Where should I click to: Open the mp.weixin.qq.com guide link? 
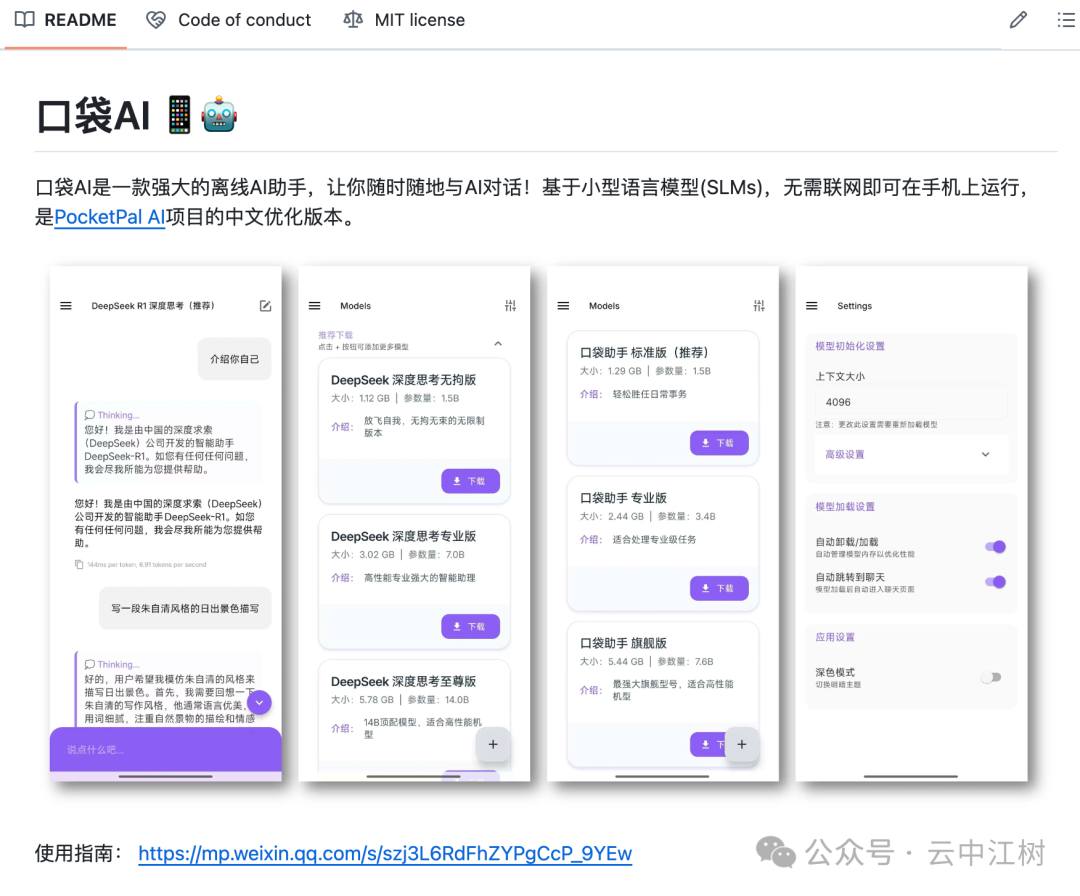click(x=385, y=853)
